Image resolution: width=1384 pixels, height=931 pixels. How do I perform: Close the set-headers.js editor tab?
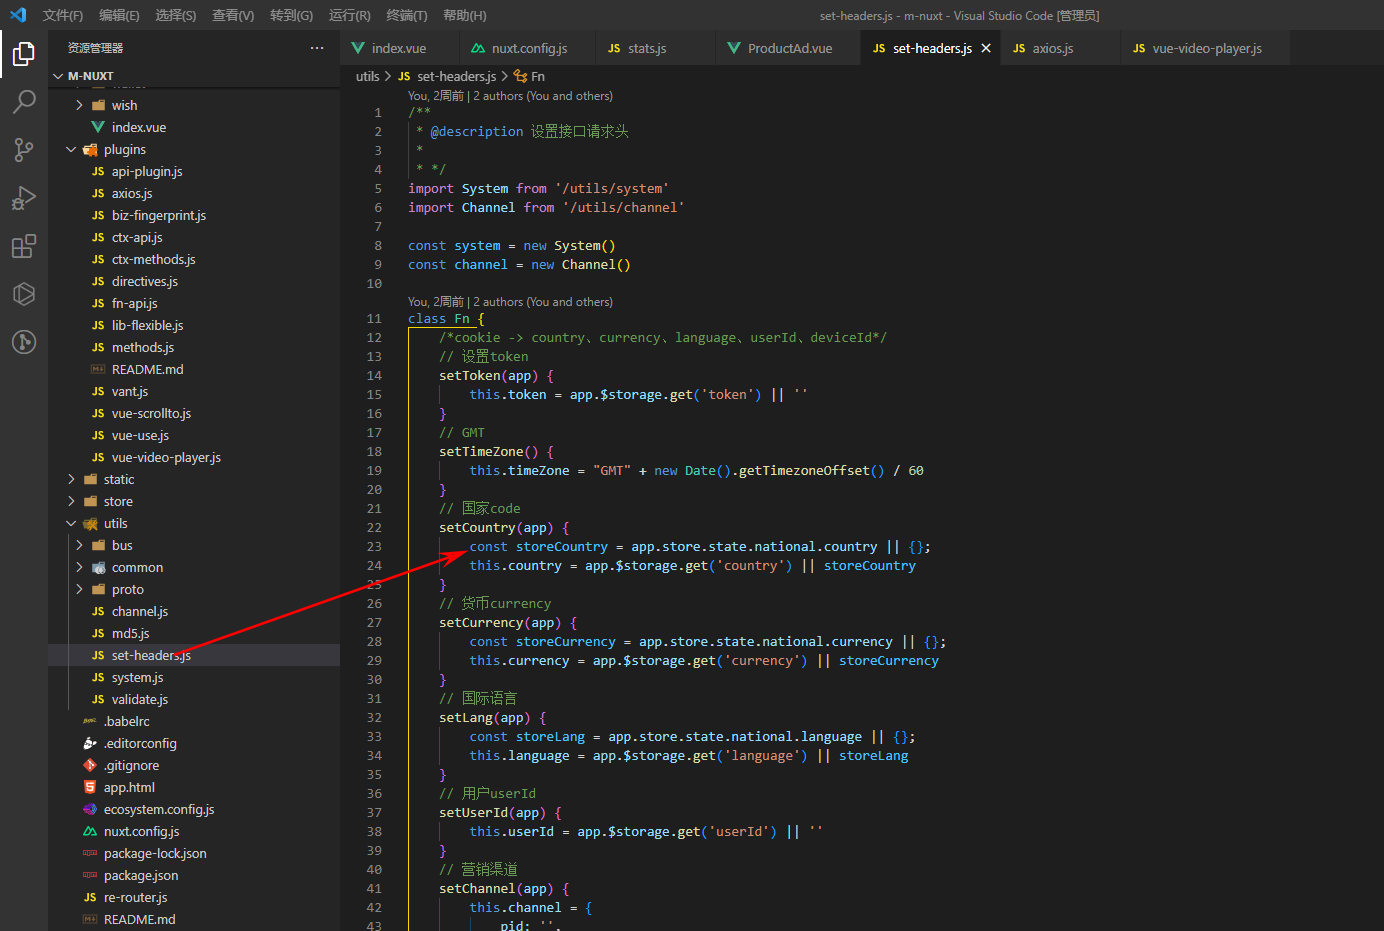click(986, 48)
